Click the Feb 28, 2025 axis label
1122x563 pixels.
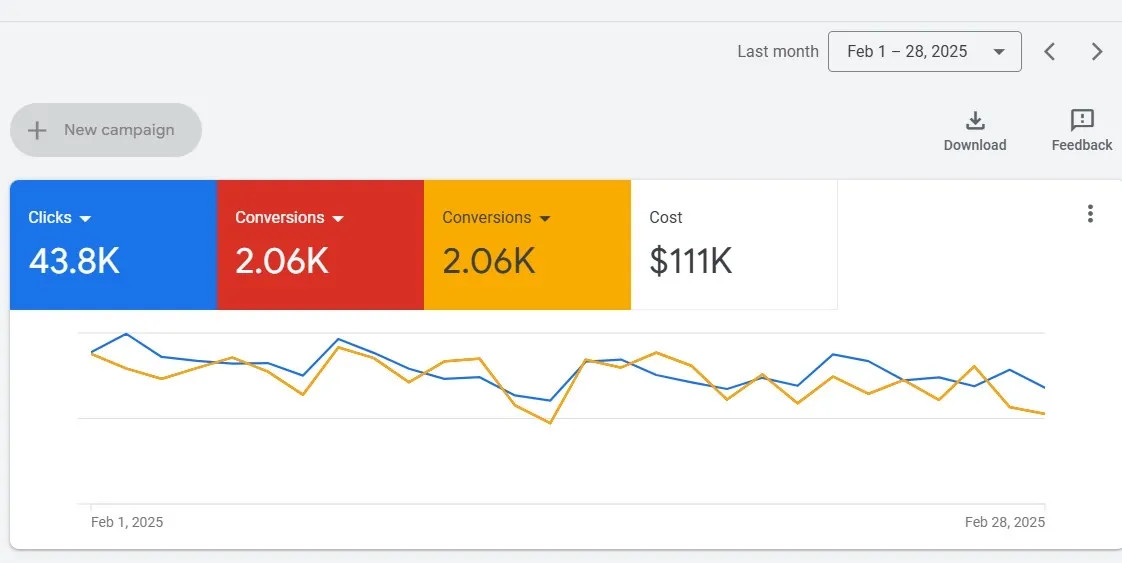[x=1005, y=522]
